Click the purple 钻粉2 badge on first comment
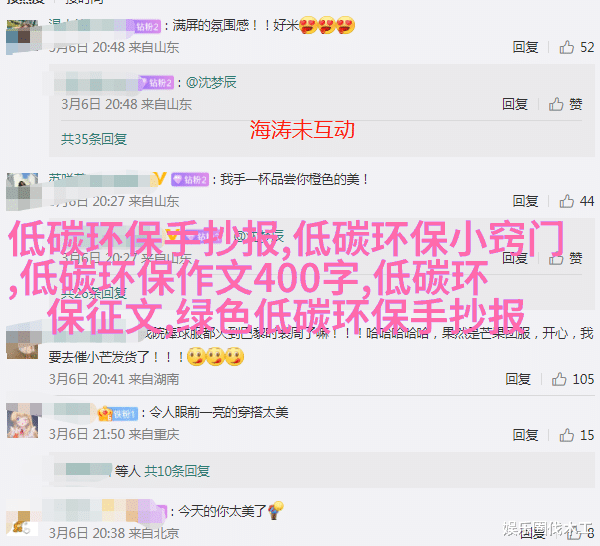This screenshot has width=600, height=546. [148, 26]
